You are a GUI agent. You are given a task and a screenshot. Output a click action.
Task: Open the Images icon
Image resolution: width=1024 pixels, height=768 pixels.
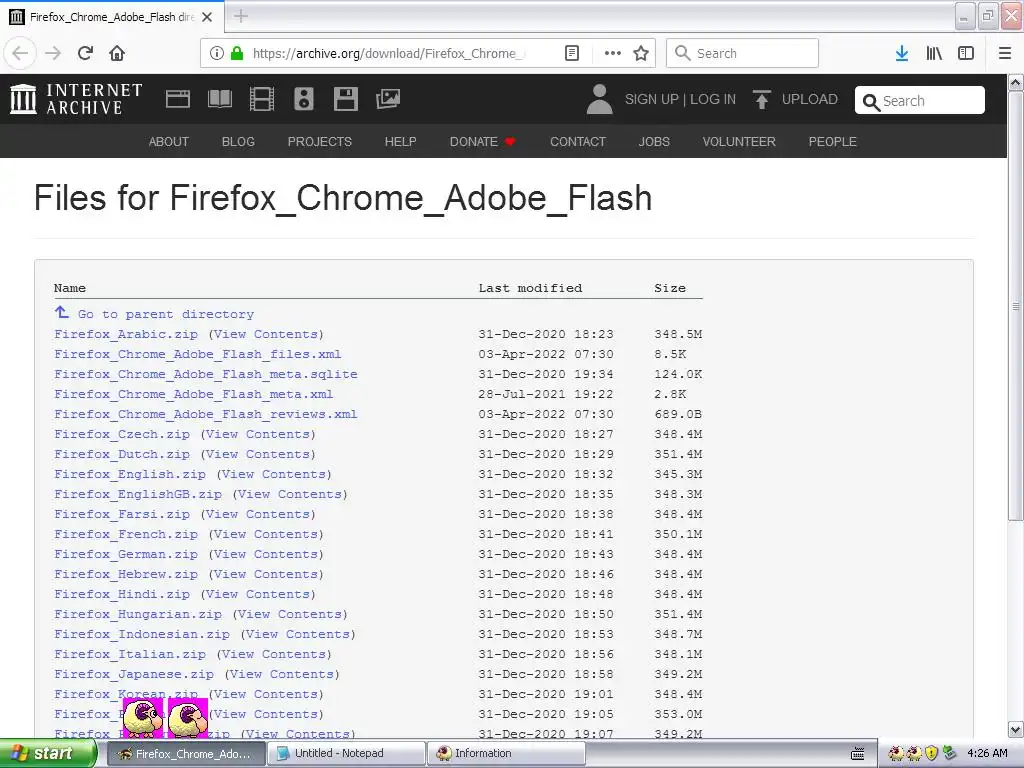388,99
